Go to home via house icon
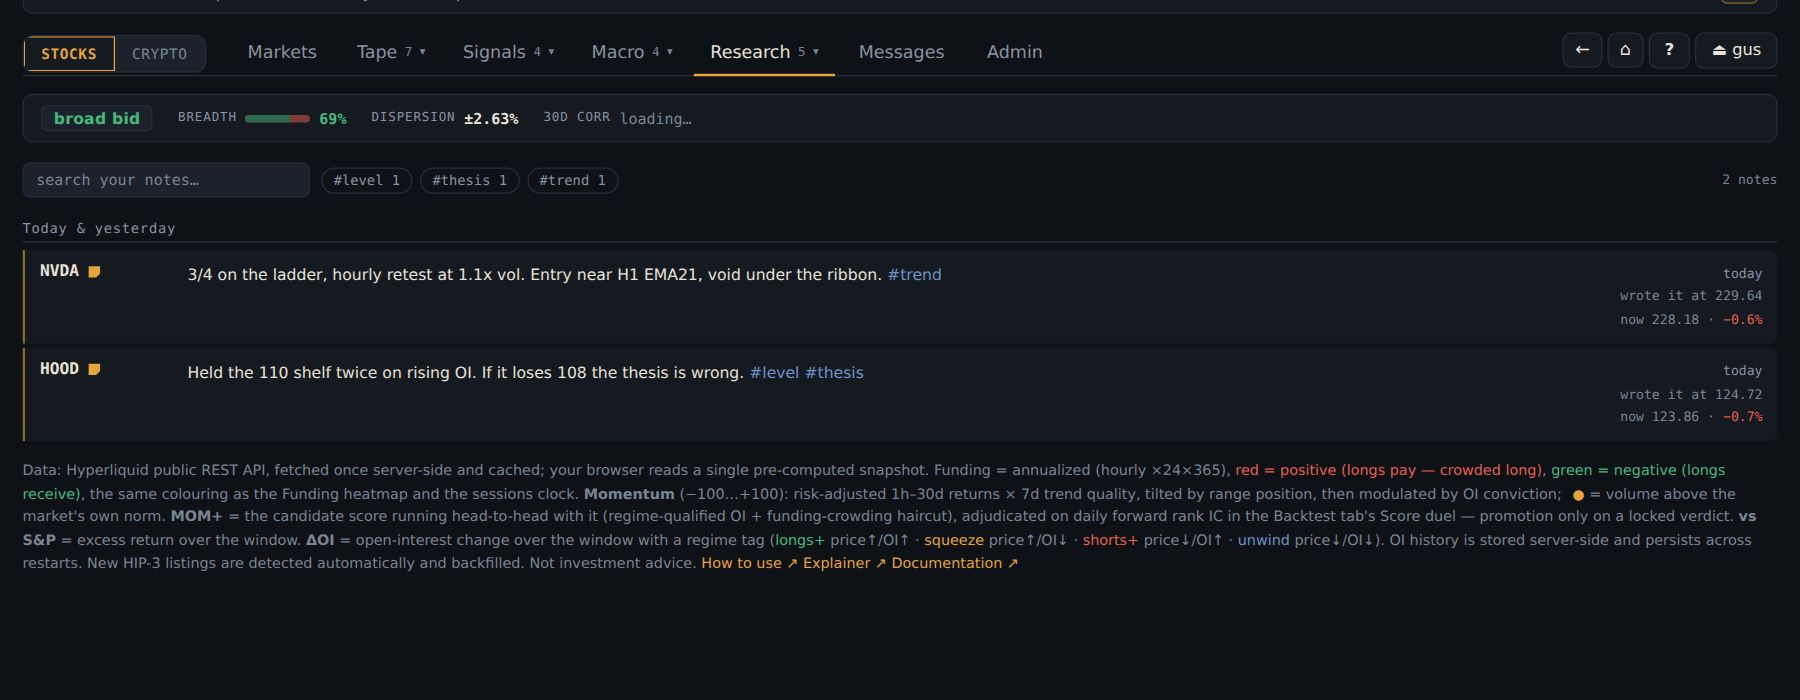 pyautogui.click(x=1625, y=50)
